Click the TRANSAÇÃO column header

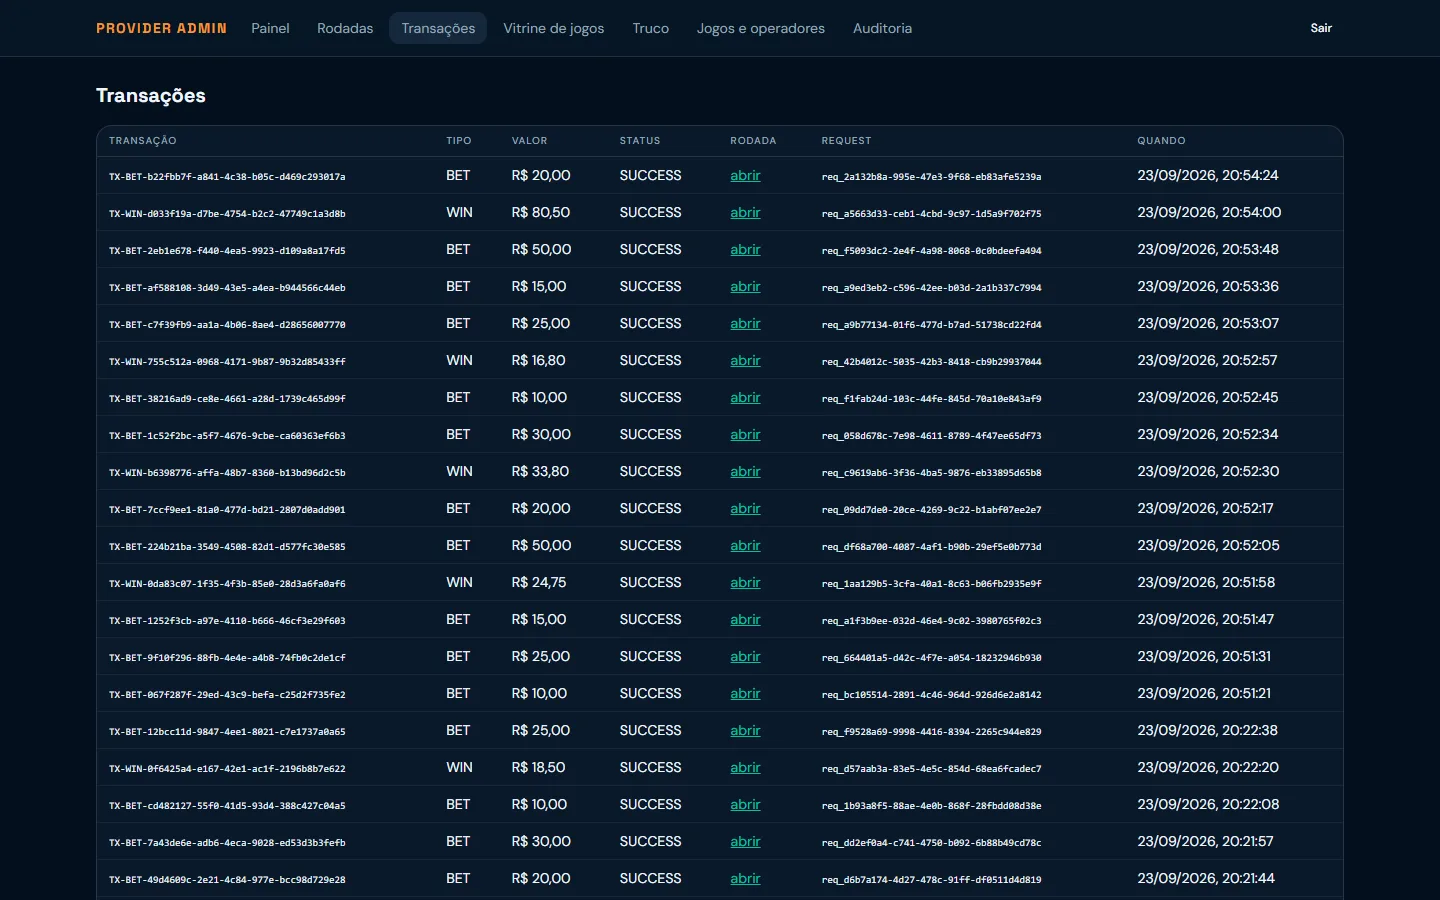143,141
